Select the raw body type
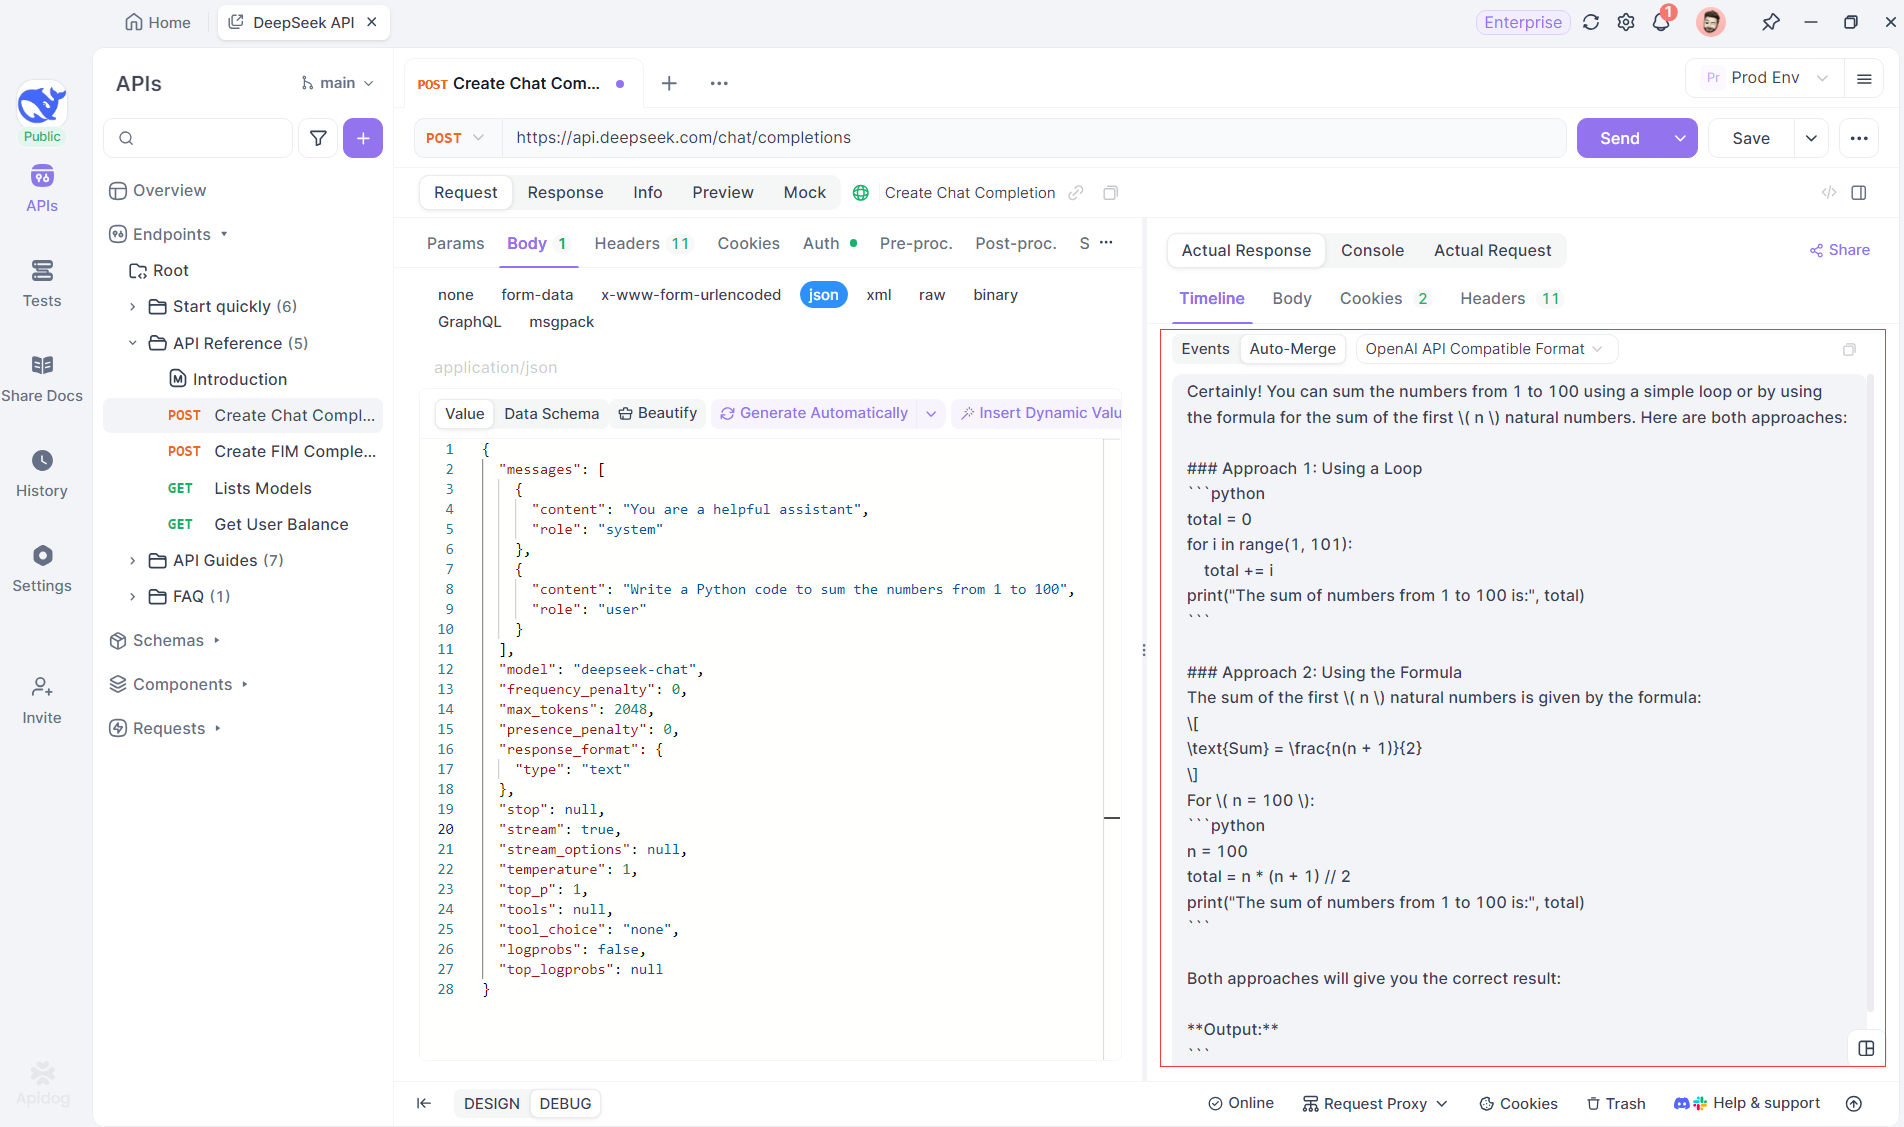The width and height of the screenshot is (1904, 1127). (x=932, y=295)
